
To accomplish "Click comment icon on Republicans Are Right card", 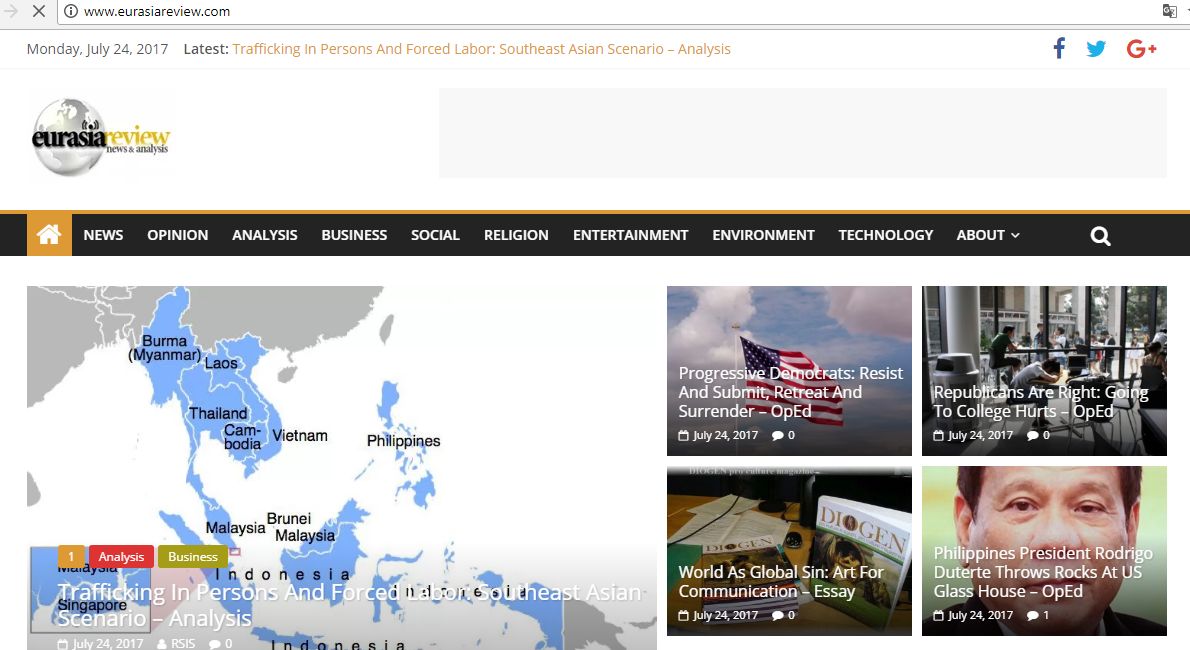I will point(1033,436).
